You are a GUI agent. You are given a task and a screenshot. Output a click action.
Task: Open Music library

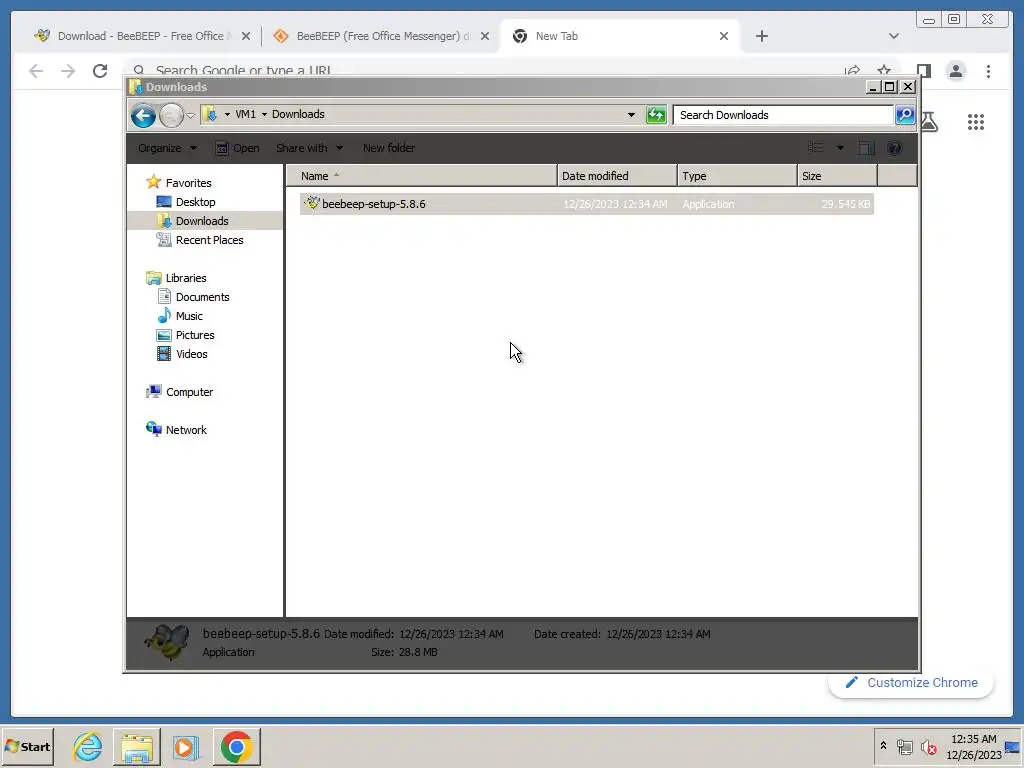[x=189, y=315]
